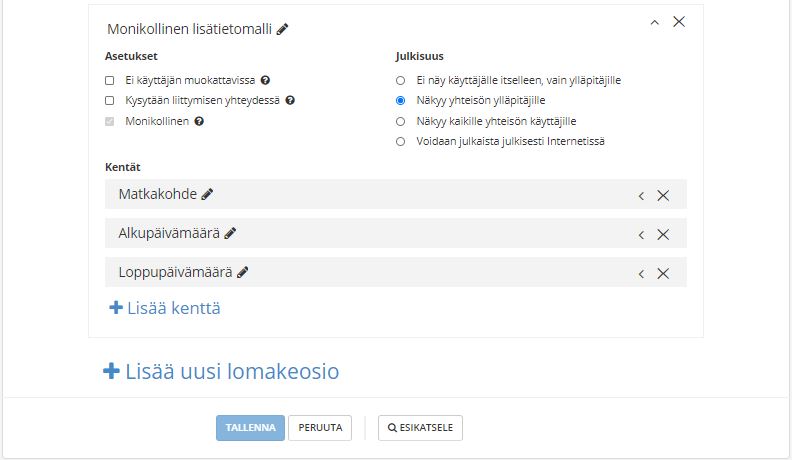Image resolution: width=792 pixels, height=460 pixels.
Task: Click pencil icon next to Alkupäivämäärä
Action: click(231, 233)
